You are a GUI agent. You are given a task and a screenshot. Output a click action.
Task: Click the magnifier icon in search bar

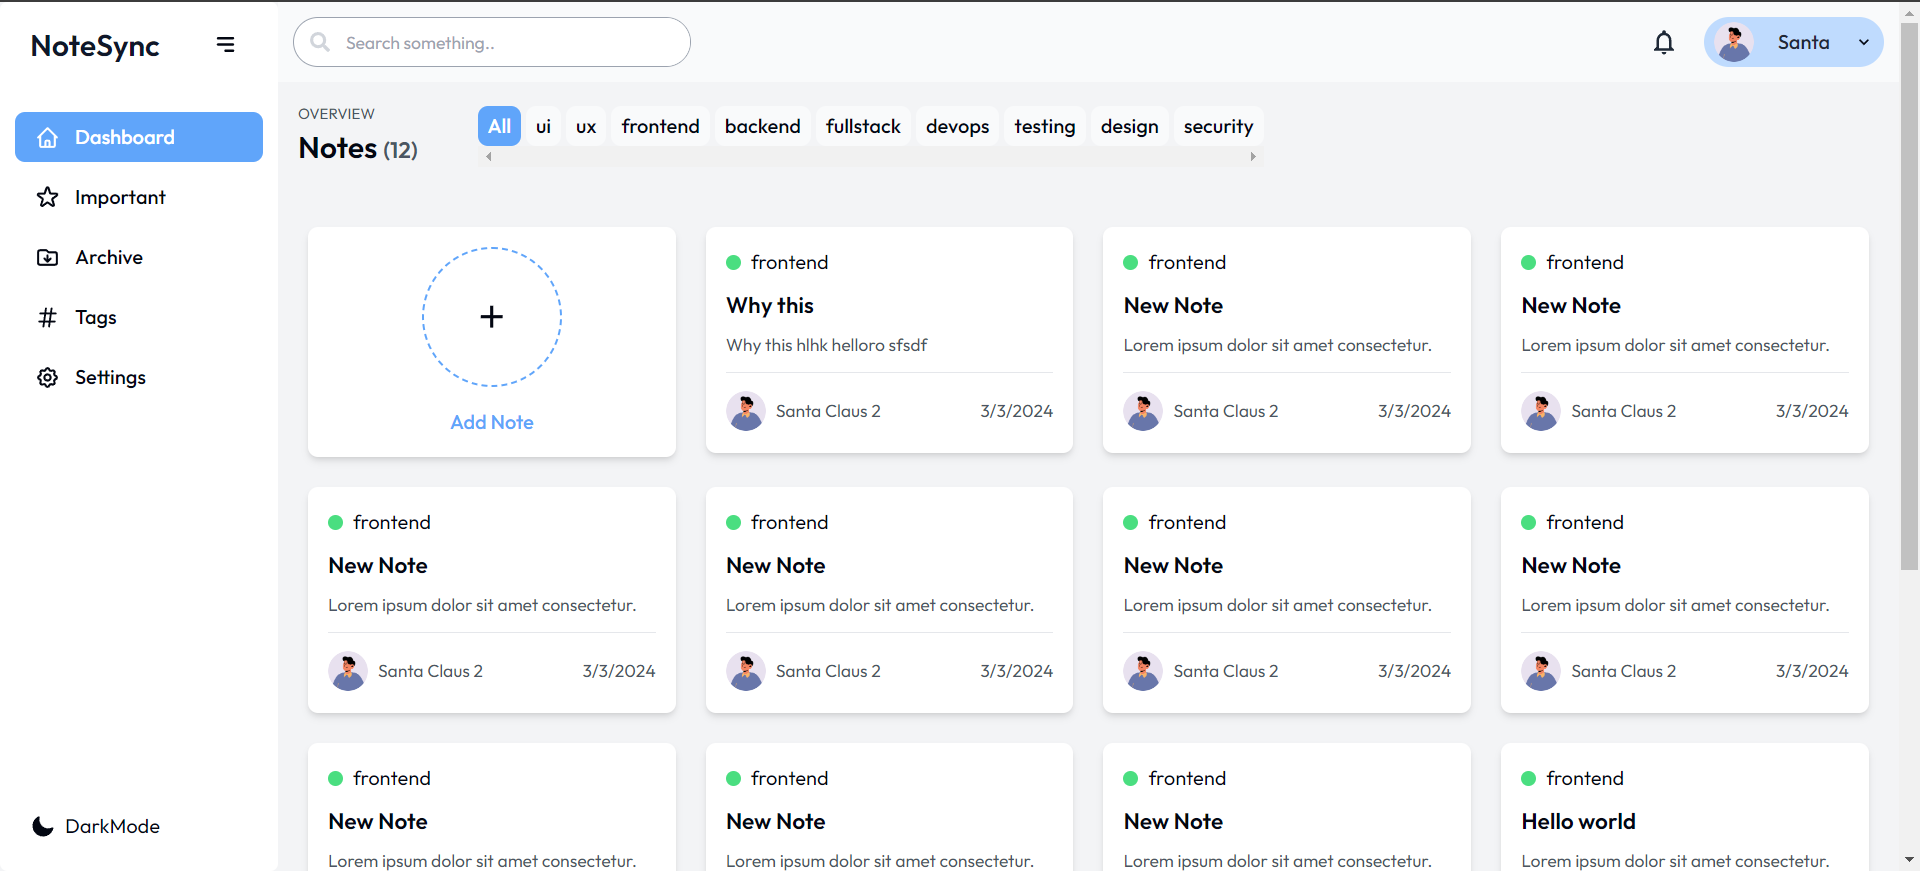(320, 42)
